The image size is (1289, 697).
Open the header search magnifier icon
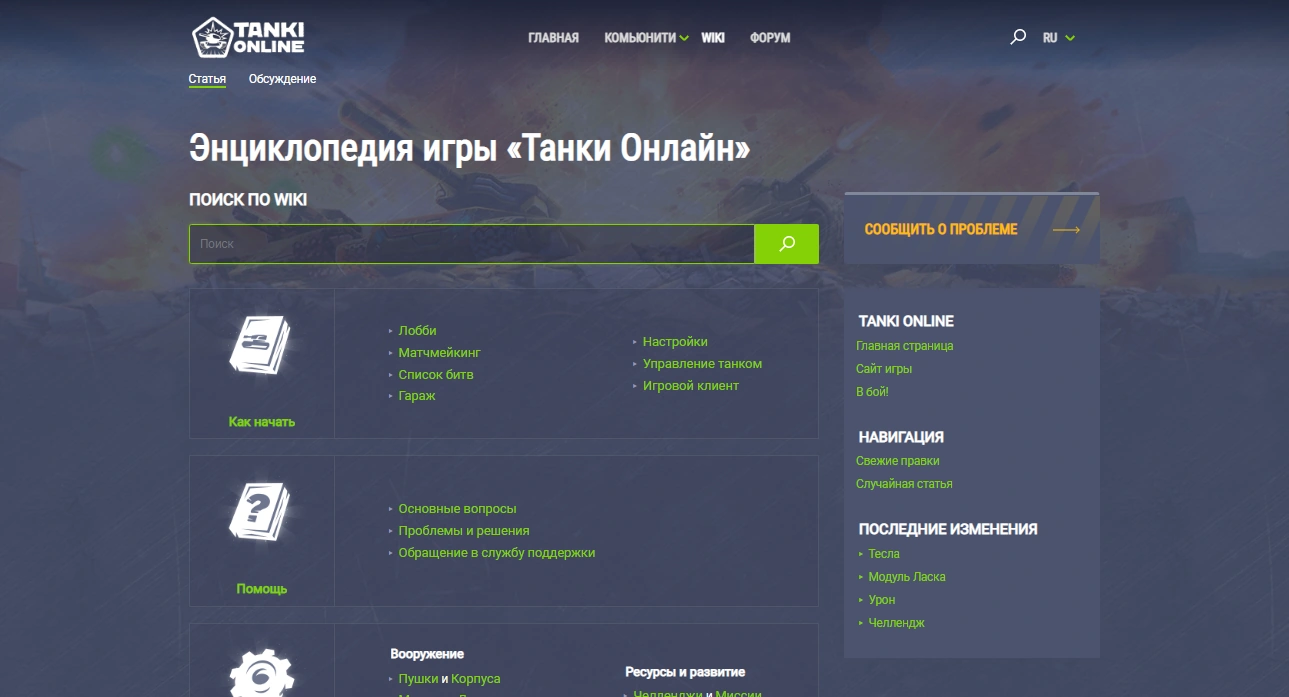pyautogui.click(x=1018, y=37)
